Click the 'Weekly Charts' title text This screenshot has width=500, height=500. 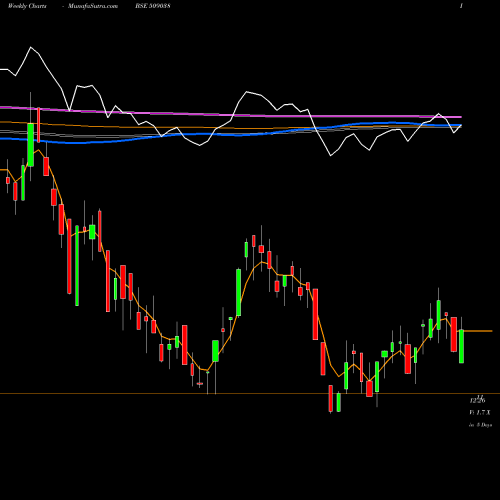(27, 6)
